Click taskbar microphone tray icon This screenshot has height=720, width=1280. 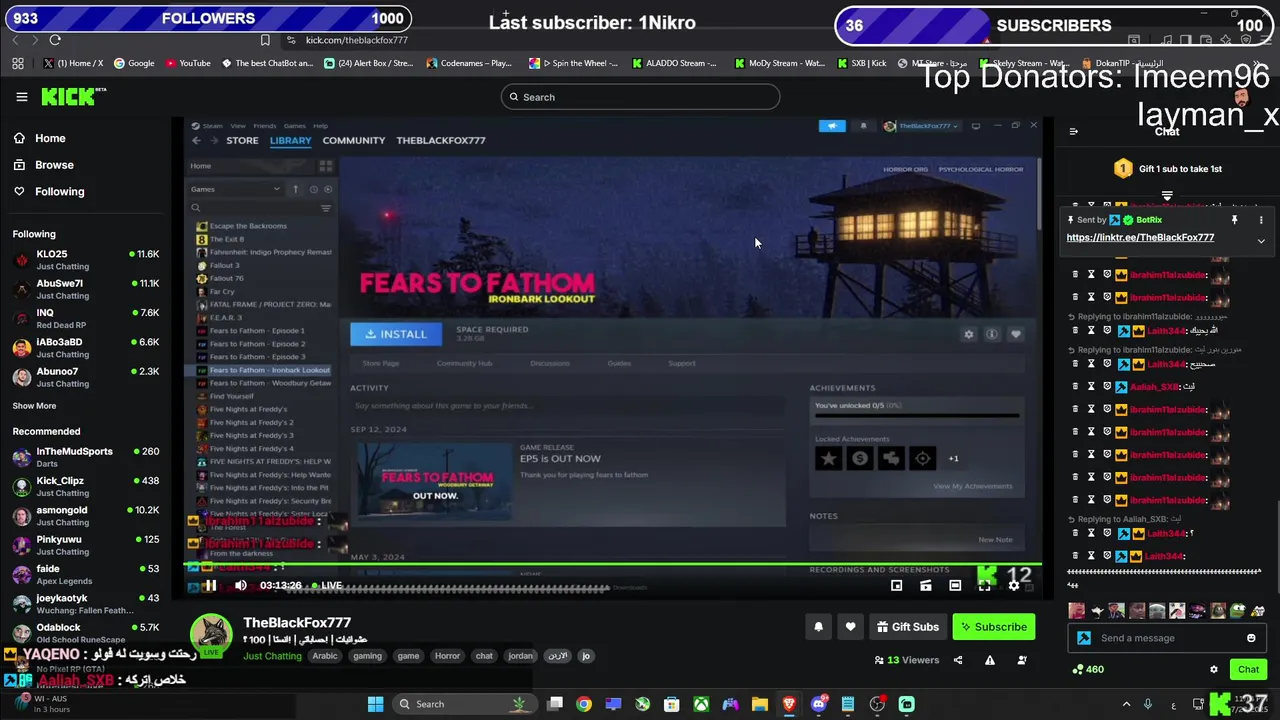pos(1148,704)
